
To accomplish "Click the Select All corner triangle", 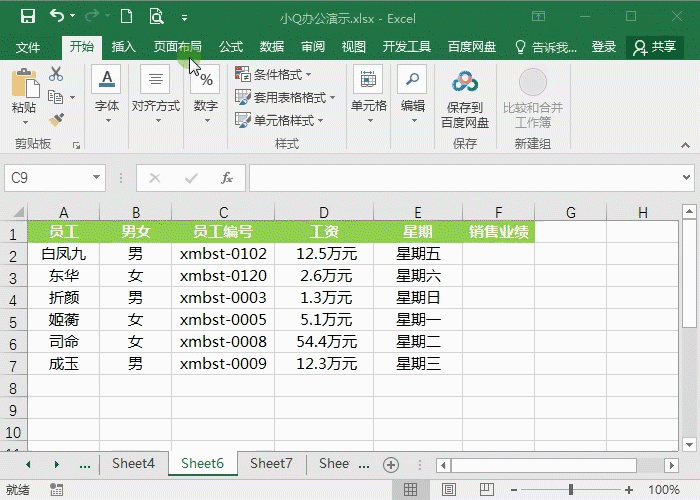I will point(18,212).
